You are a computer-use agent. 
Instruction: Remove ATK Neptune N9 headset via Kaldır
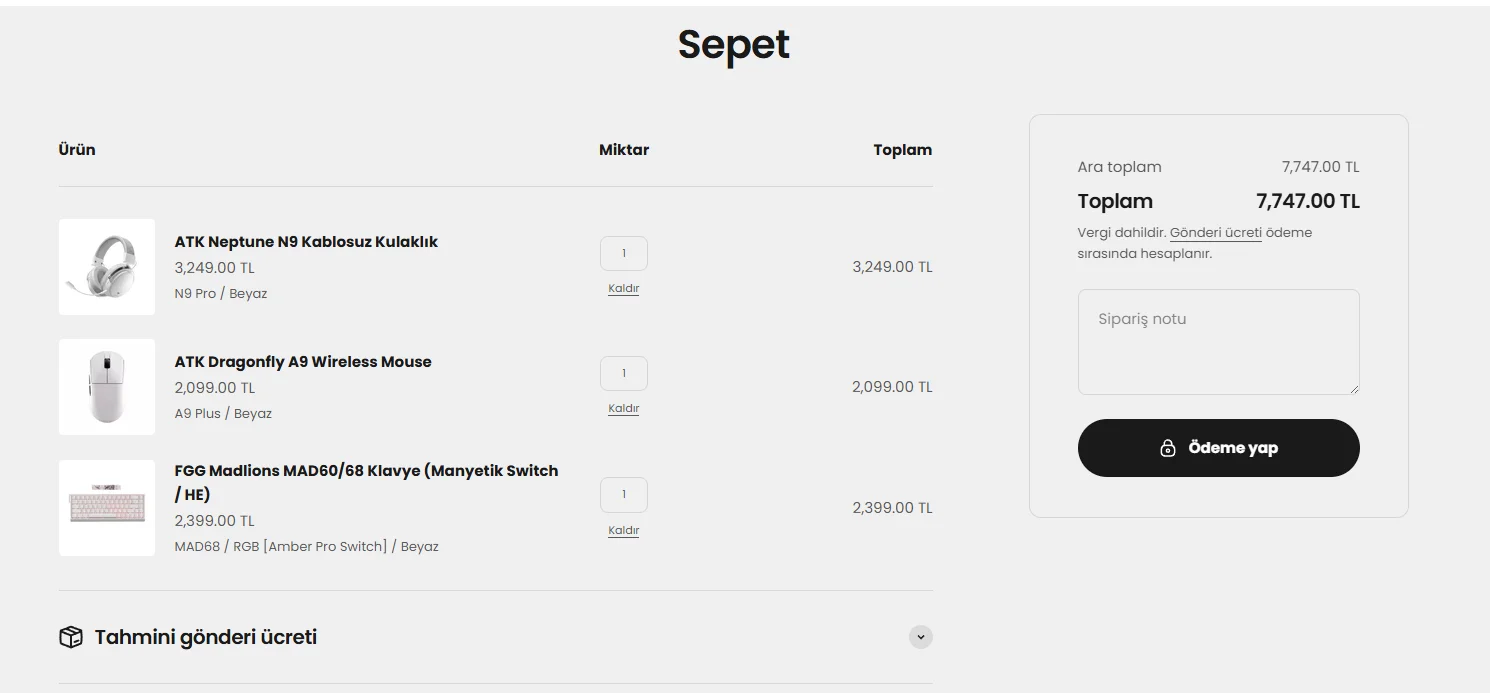(x=624, y=289)
